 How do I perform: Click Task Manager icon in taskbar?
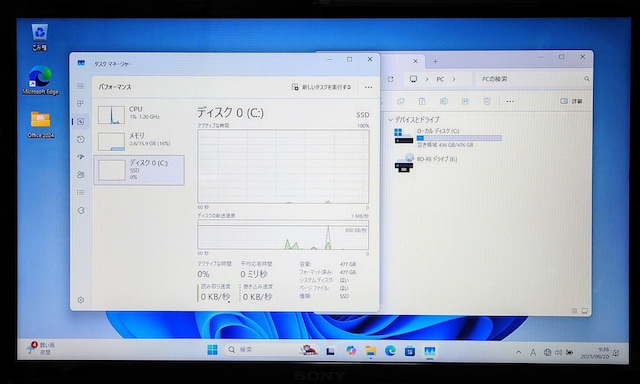[x=429, y=351]
